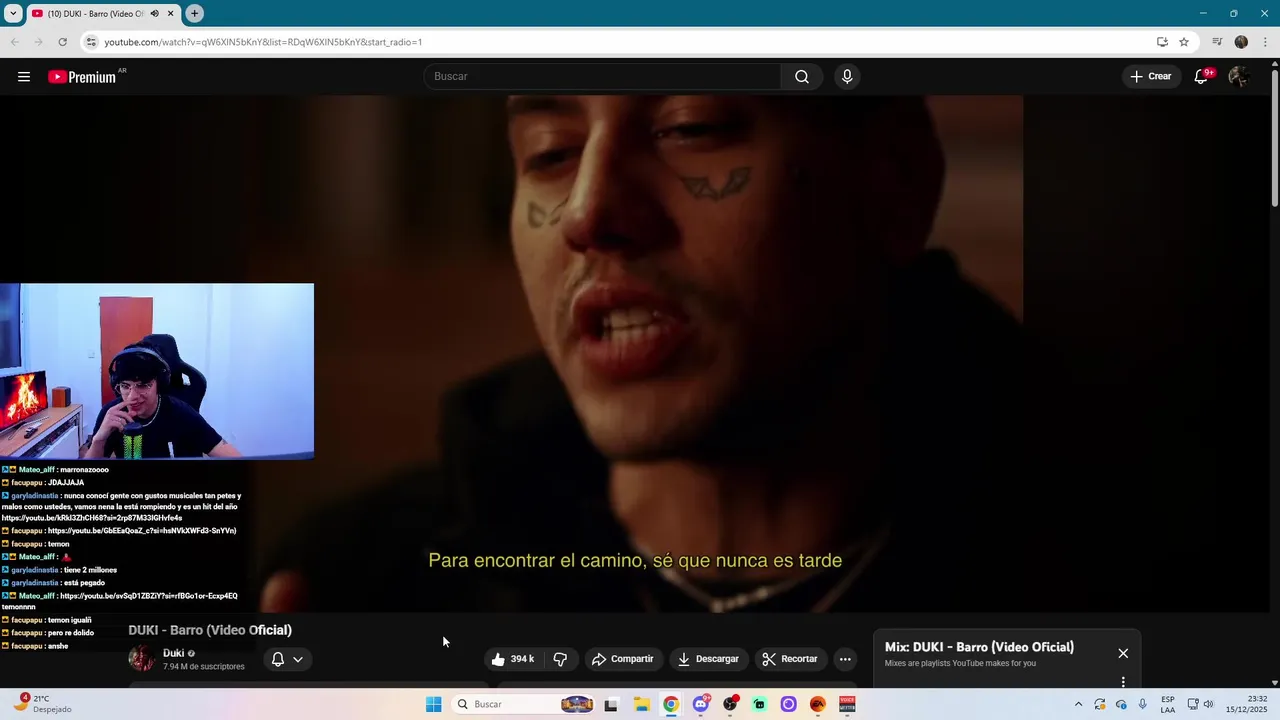Open a new Chrome tab
1280x720 pixels.
[x=194, y=13]
